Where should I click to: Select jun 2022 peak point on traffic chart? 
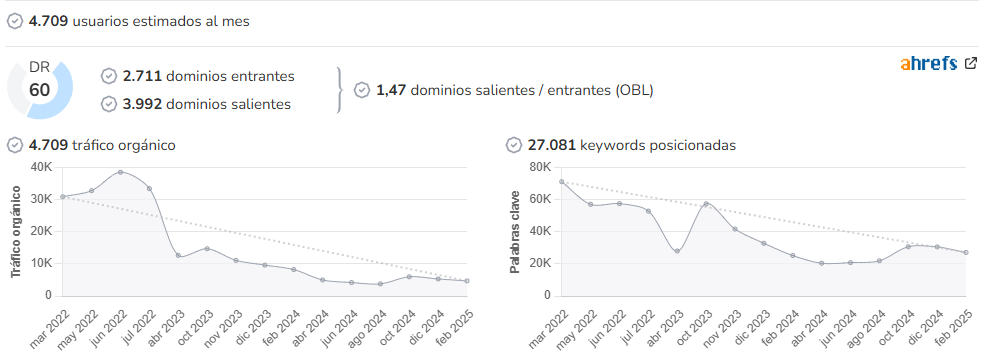(120, 172)
